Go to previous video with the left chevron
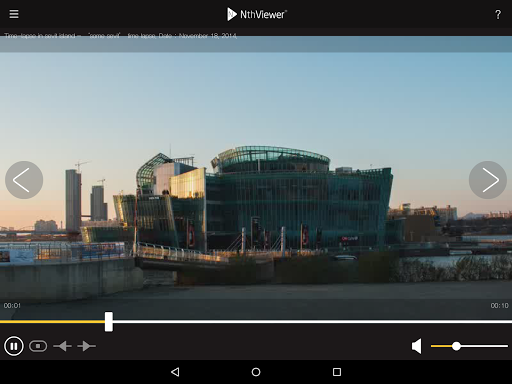 click(24, 180)
